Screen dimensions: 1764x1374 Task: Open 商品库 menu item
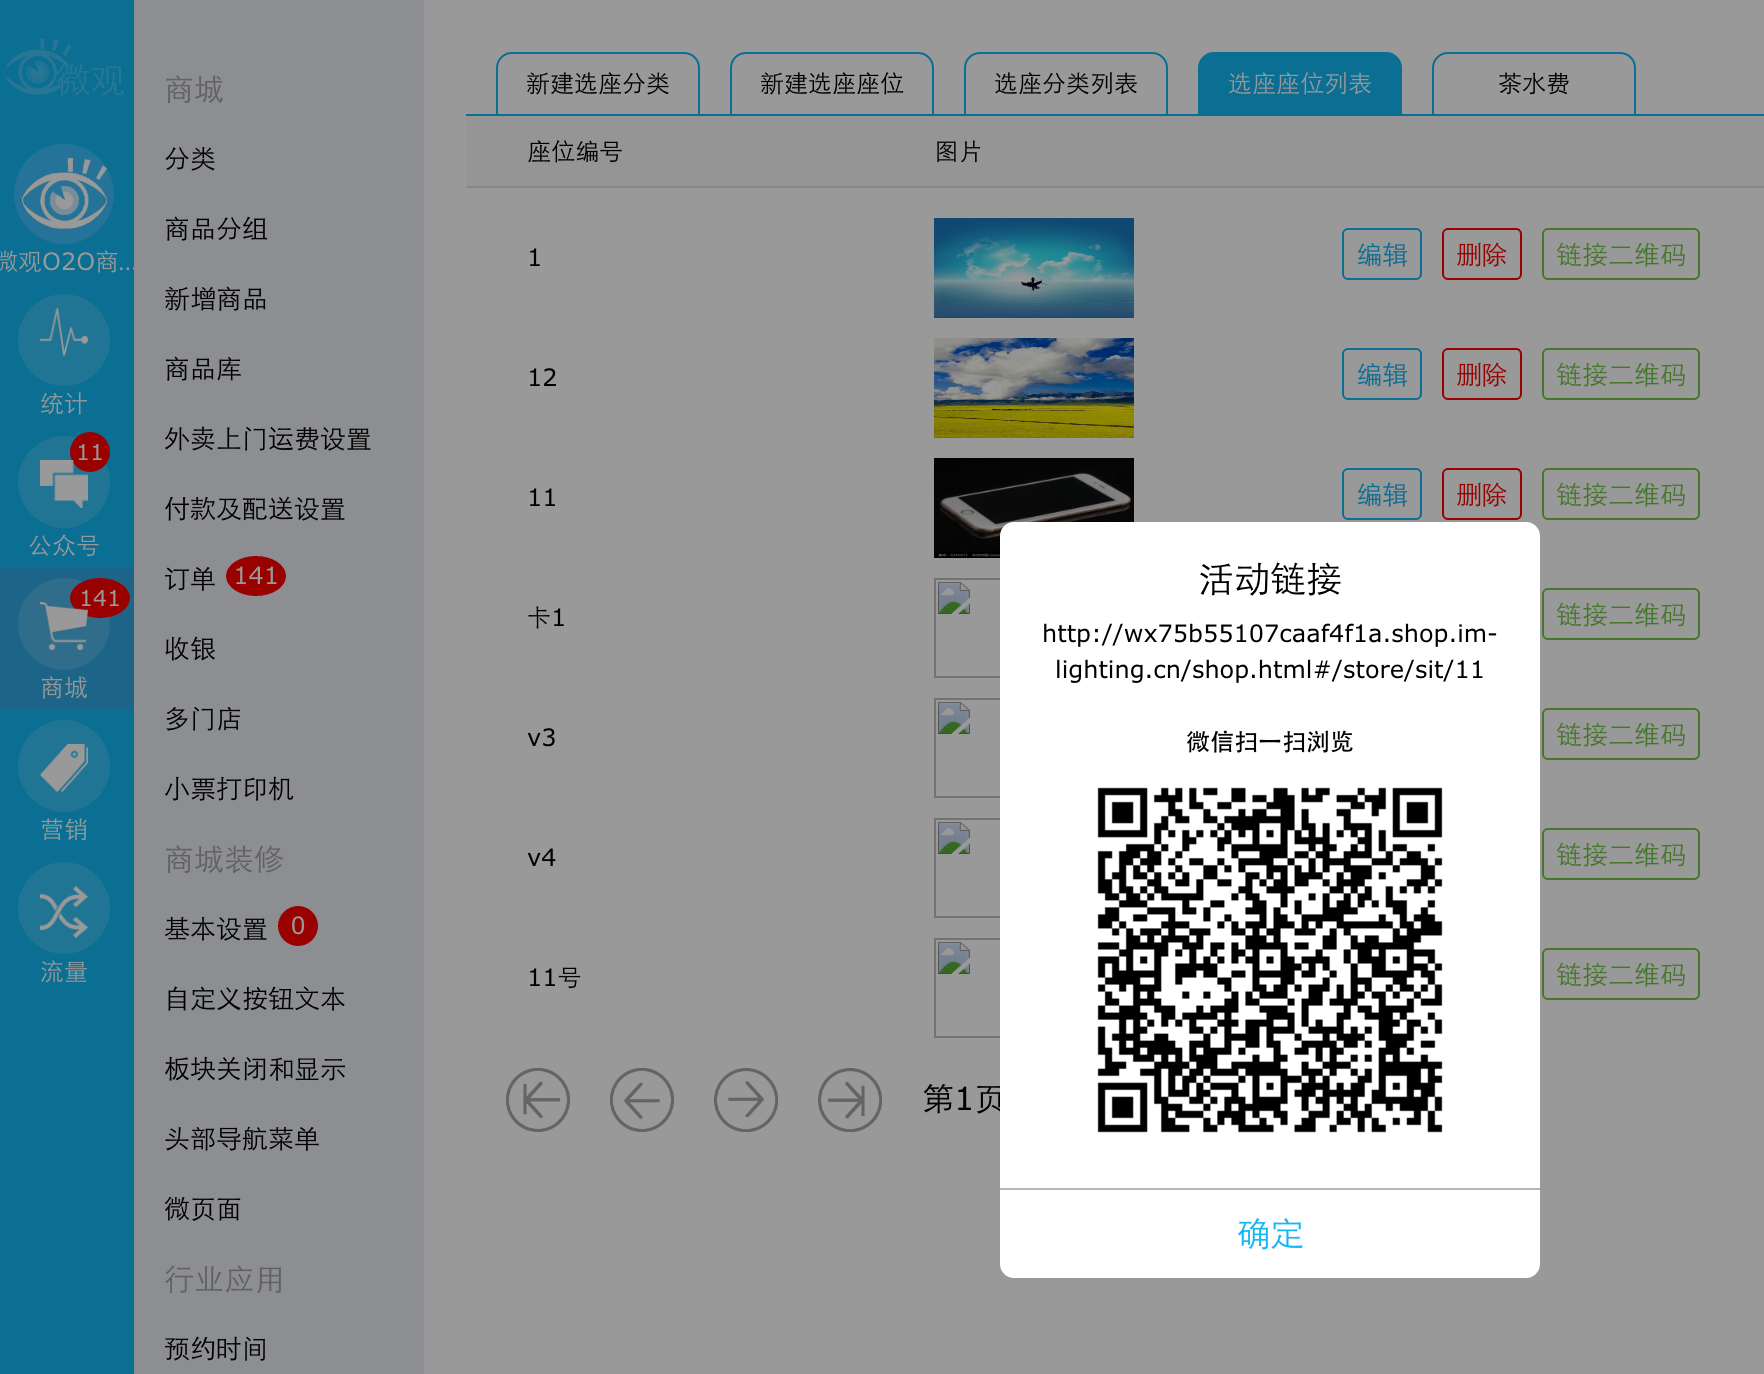[x=203, y=369]
